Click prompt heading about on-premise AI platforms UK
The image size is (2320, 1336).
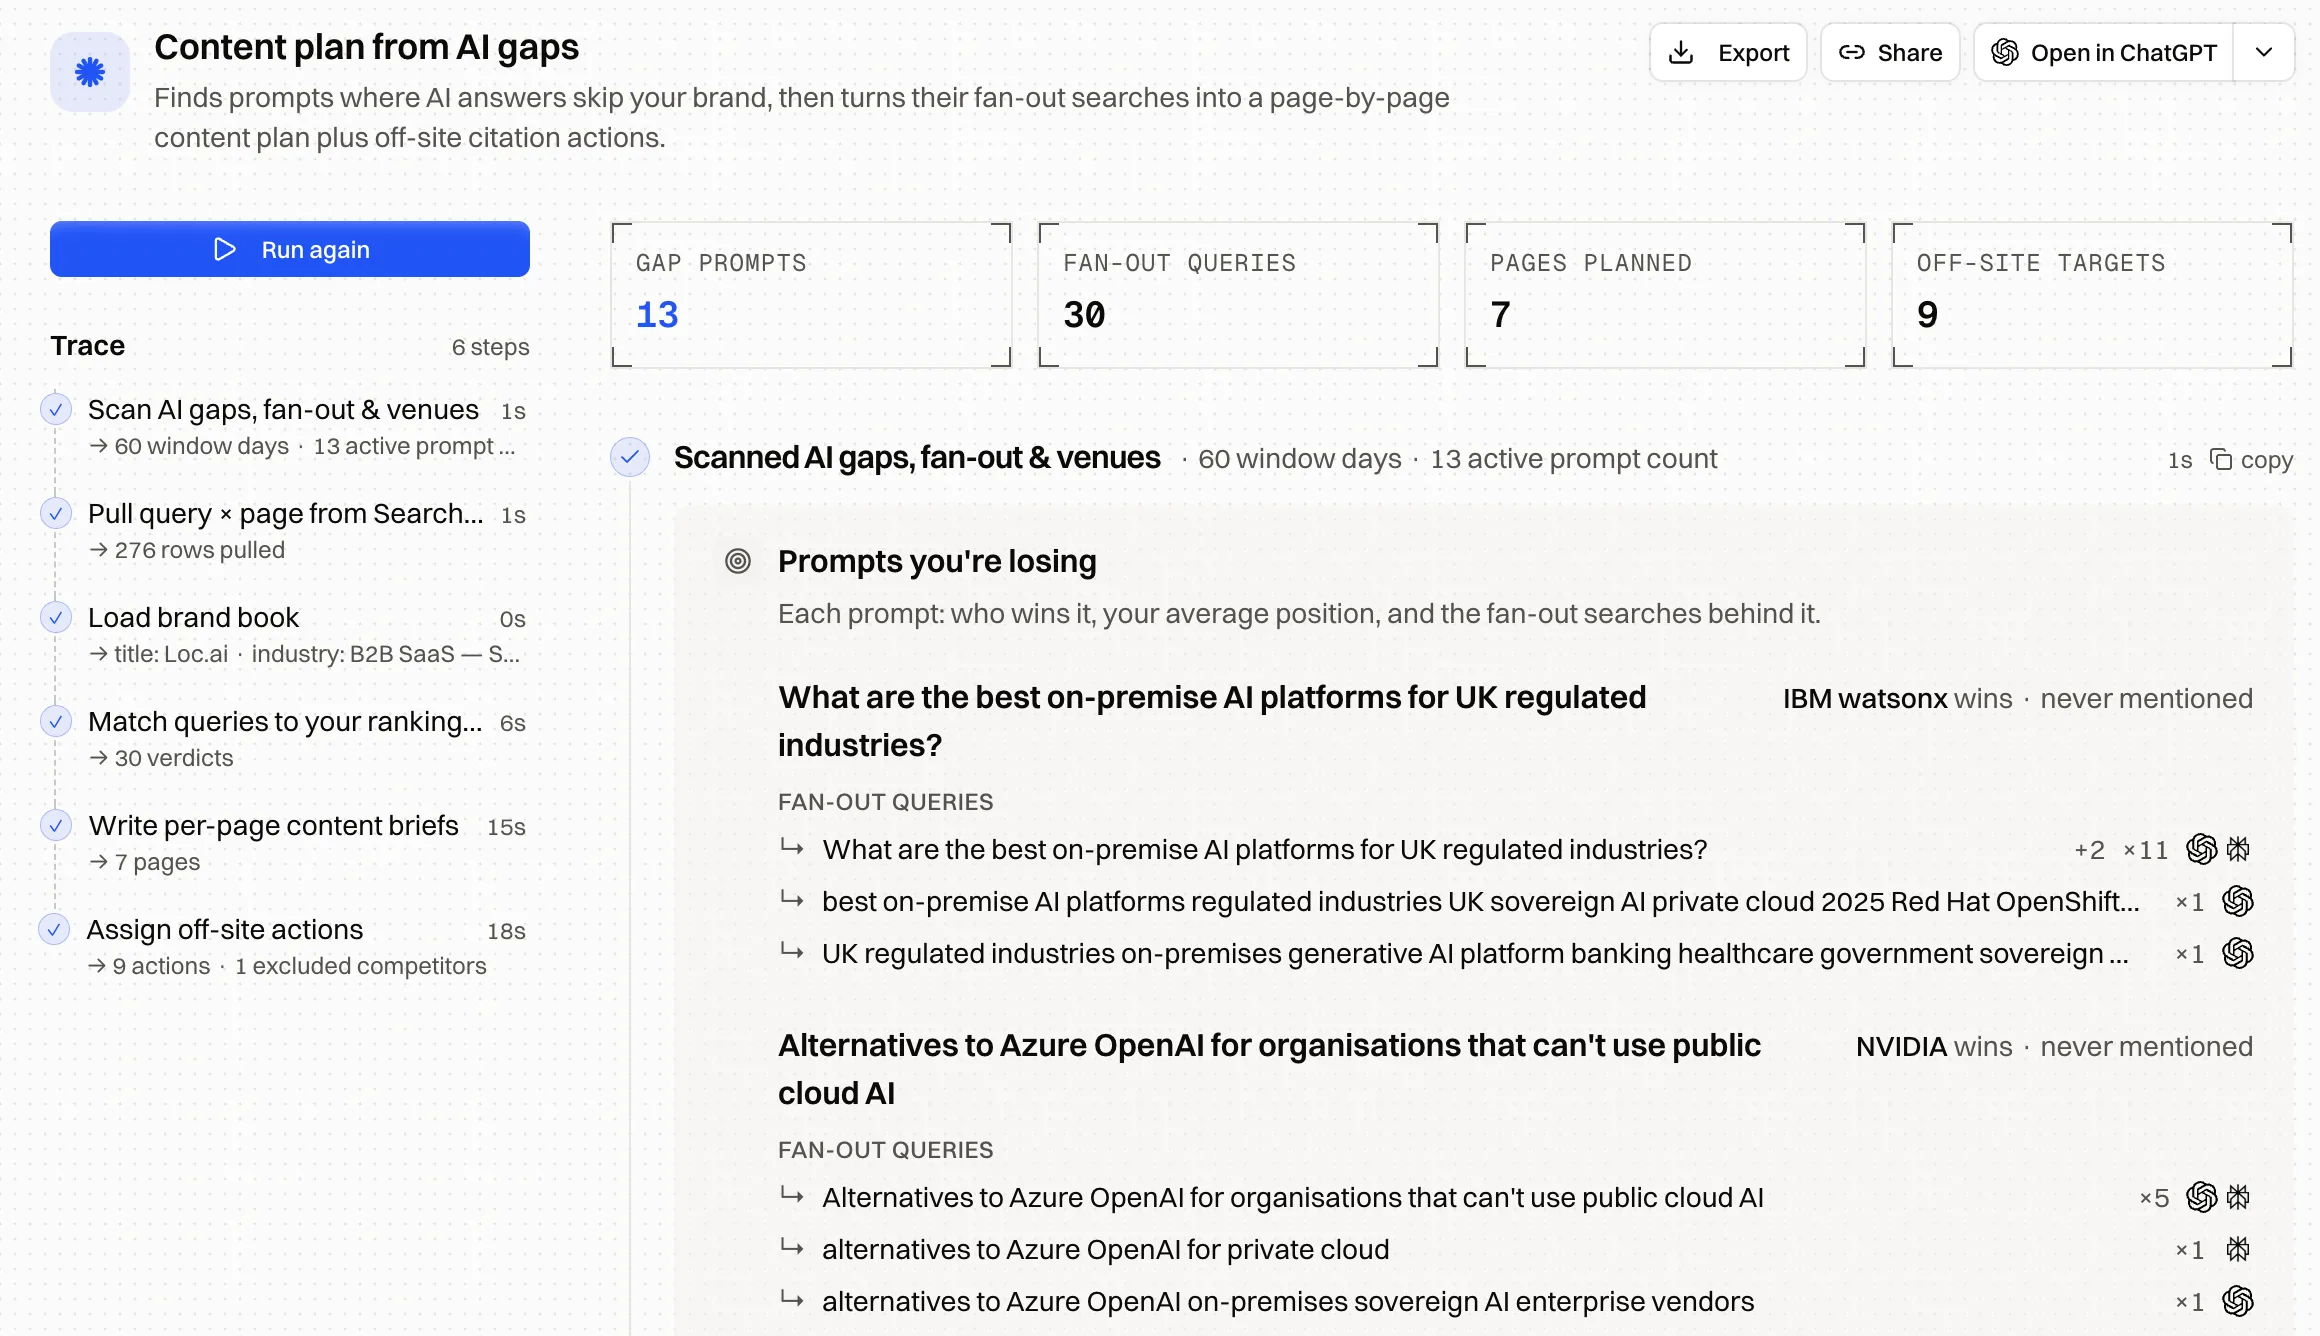point(1212,721)
